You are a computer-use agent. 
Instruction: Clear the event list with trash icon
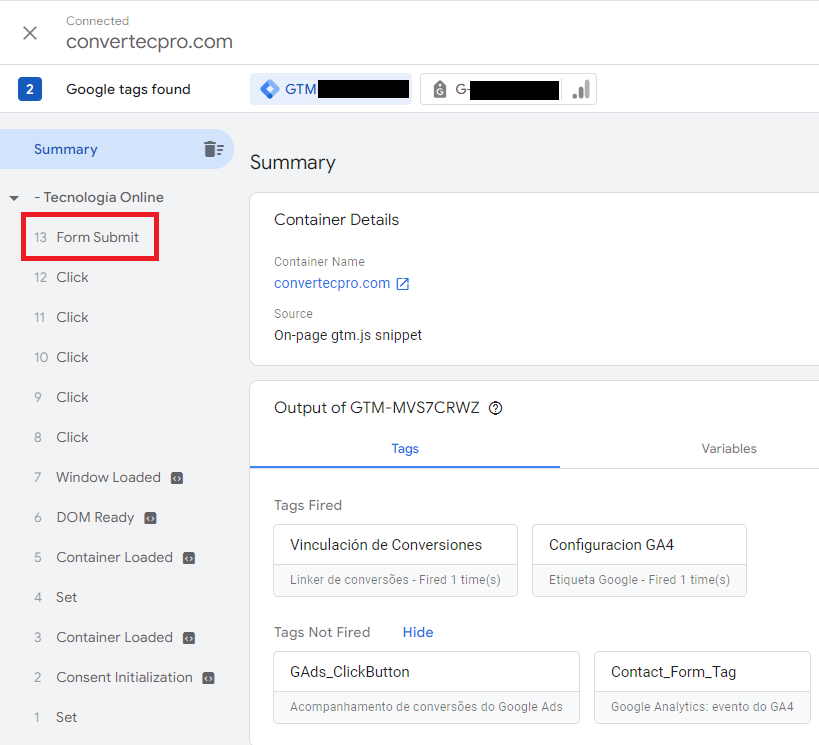[x=213, y=149]
